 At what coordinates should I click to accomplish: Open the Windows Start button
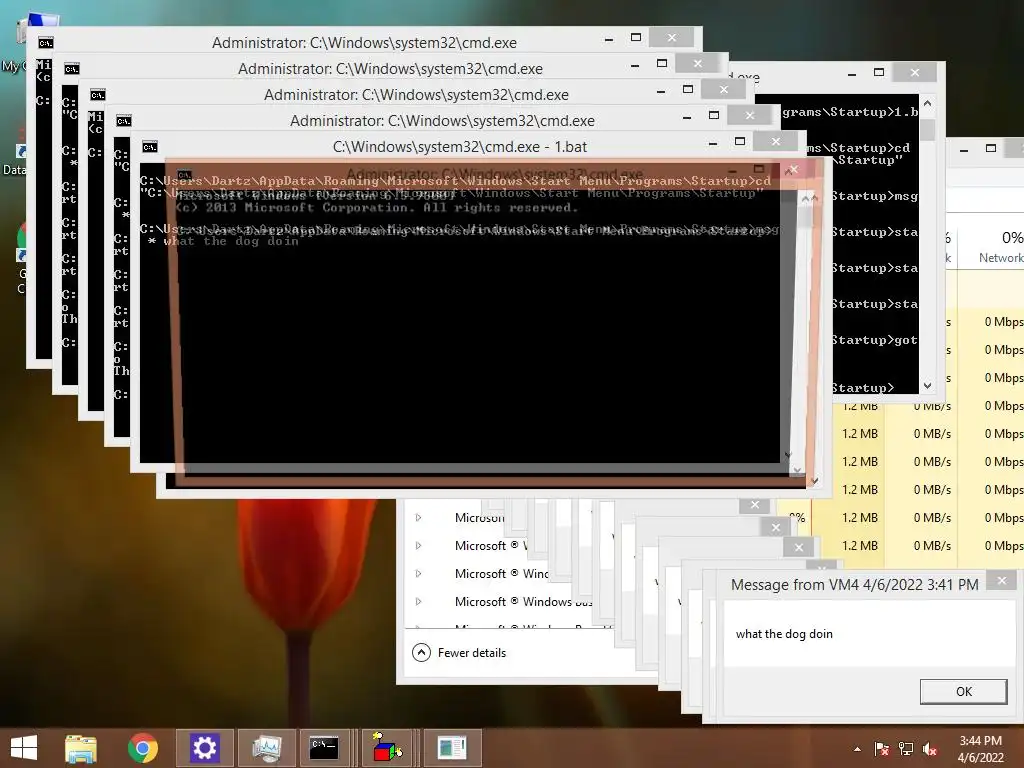point(24,748)
